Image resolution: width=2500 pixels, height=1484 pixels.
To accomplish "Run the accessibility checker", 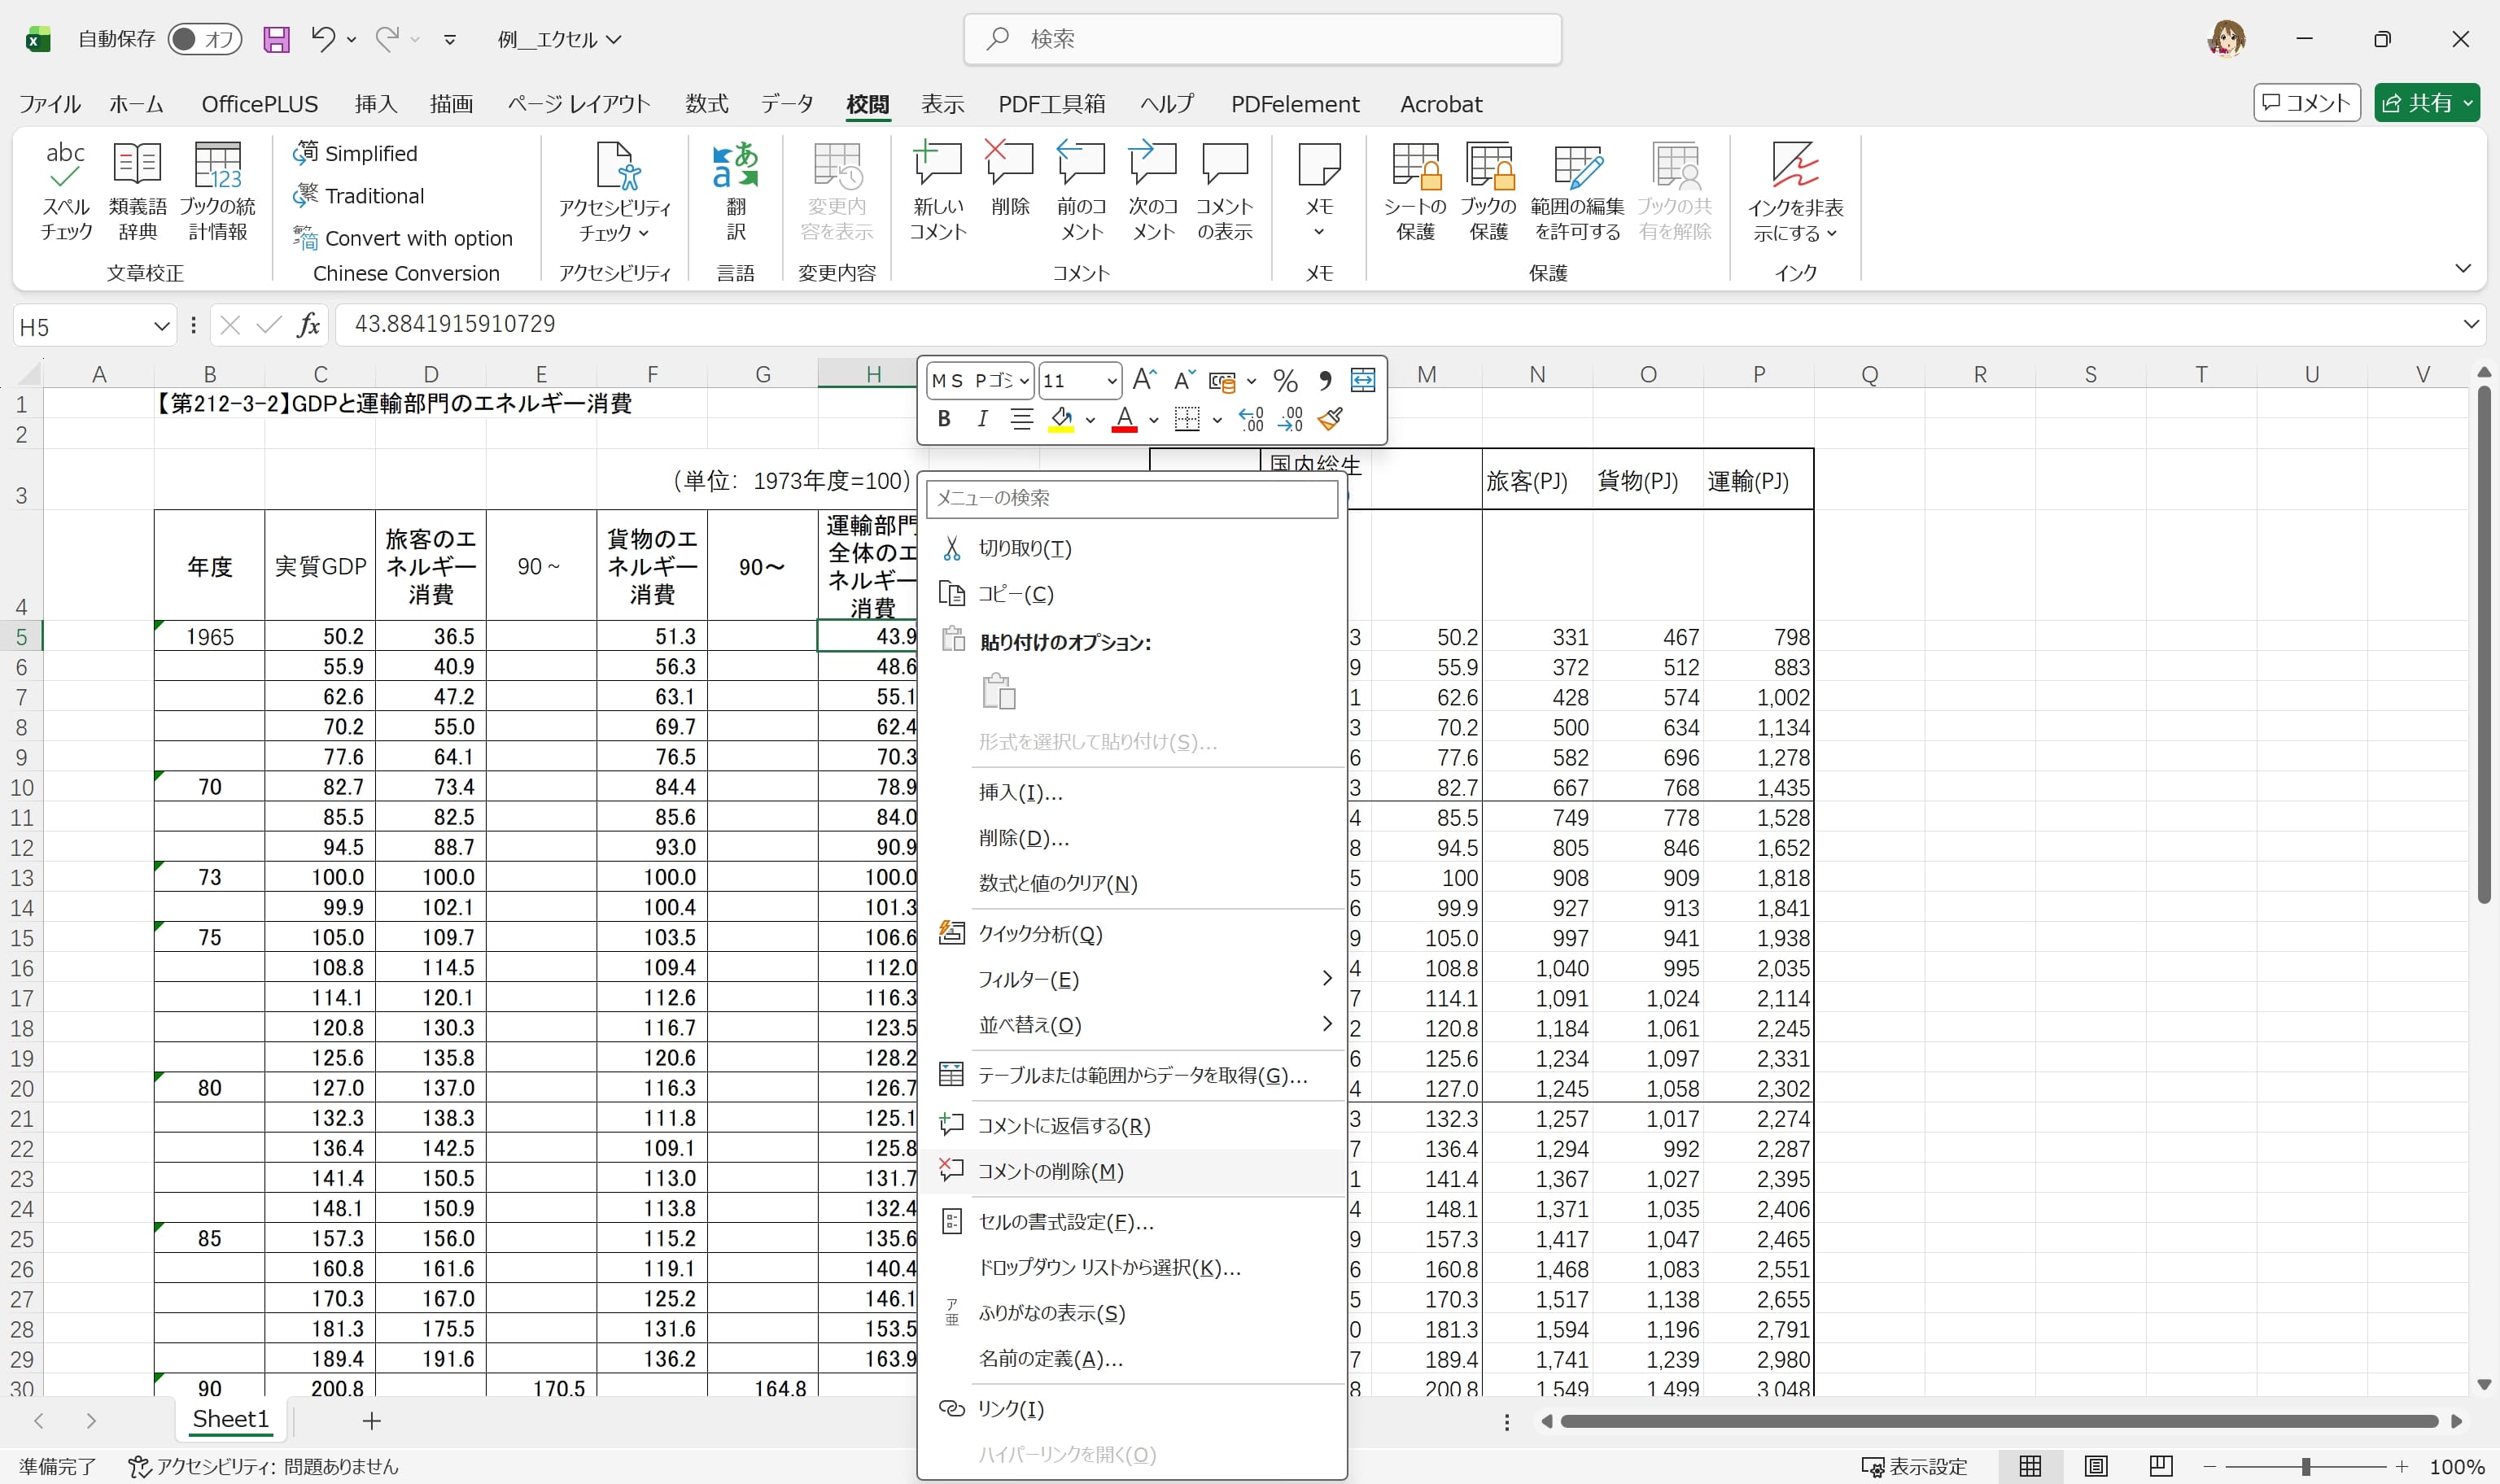I will [x=614, y=190].
